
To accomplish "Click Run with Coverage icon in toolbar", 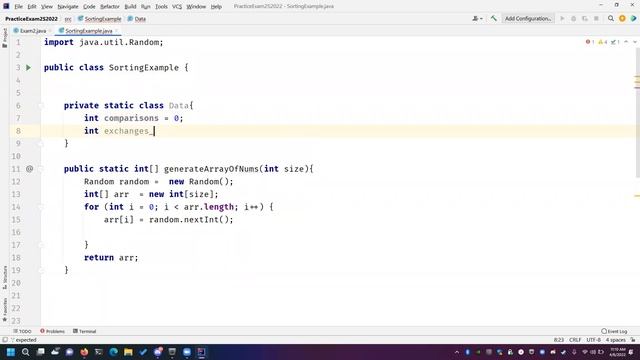I will [585, 18].
